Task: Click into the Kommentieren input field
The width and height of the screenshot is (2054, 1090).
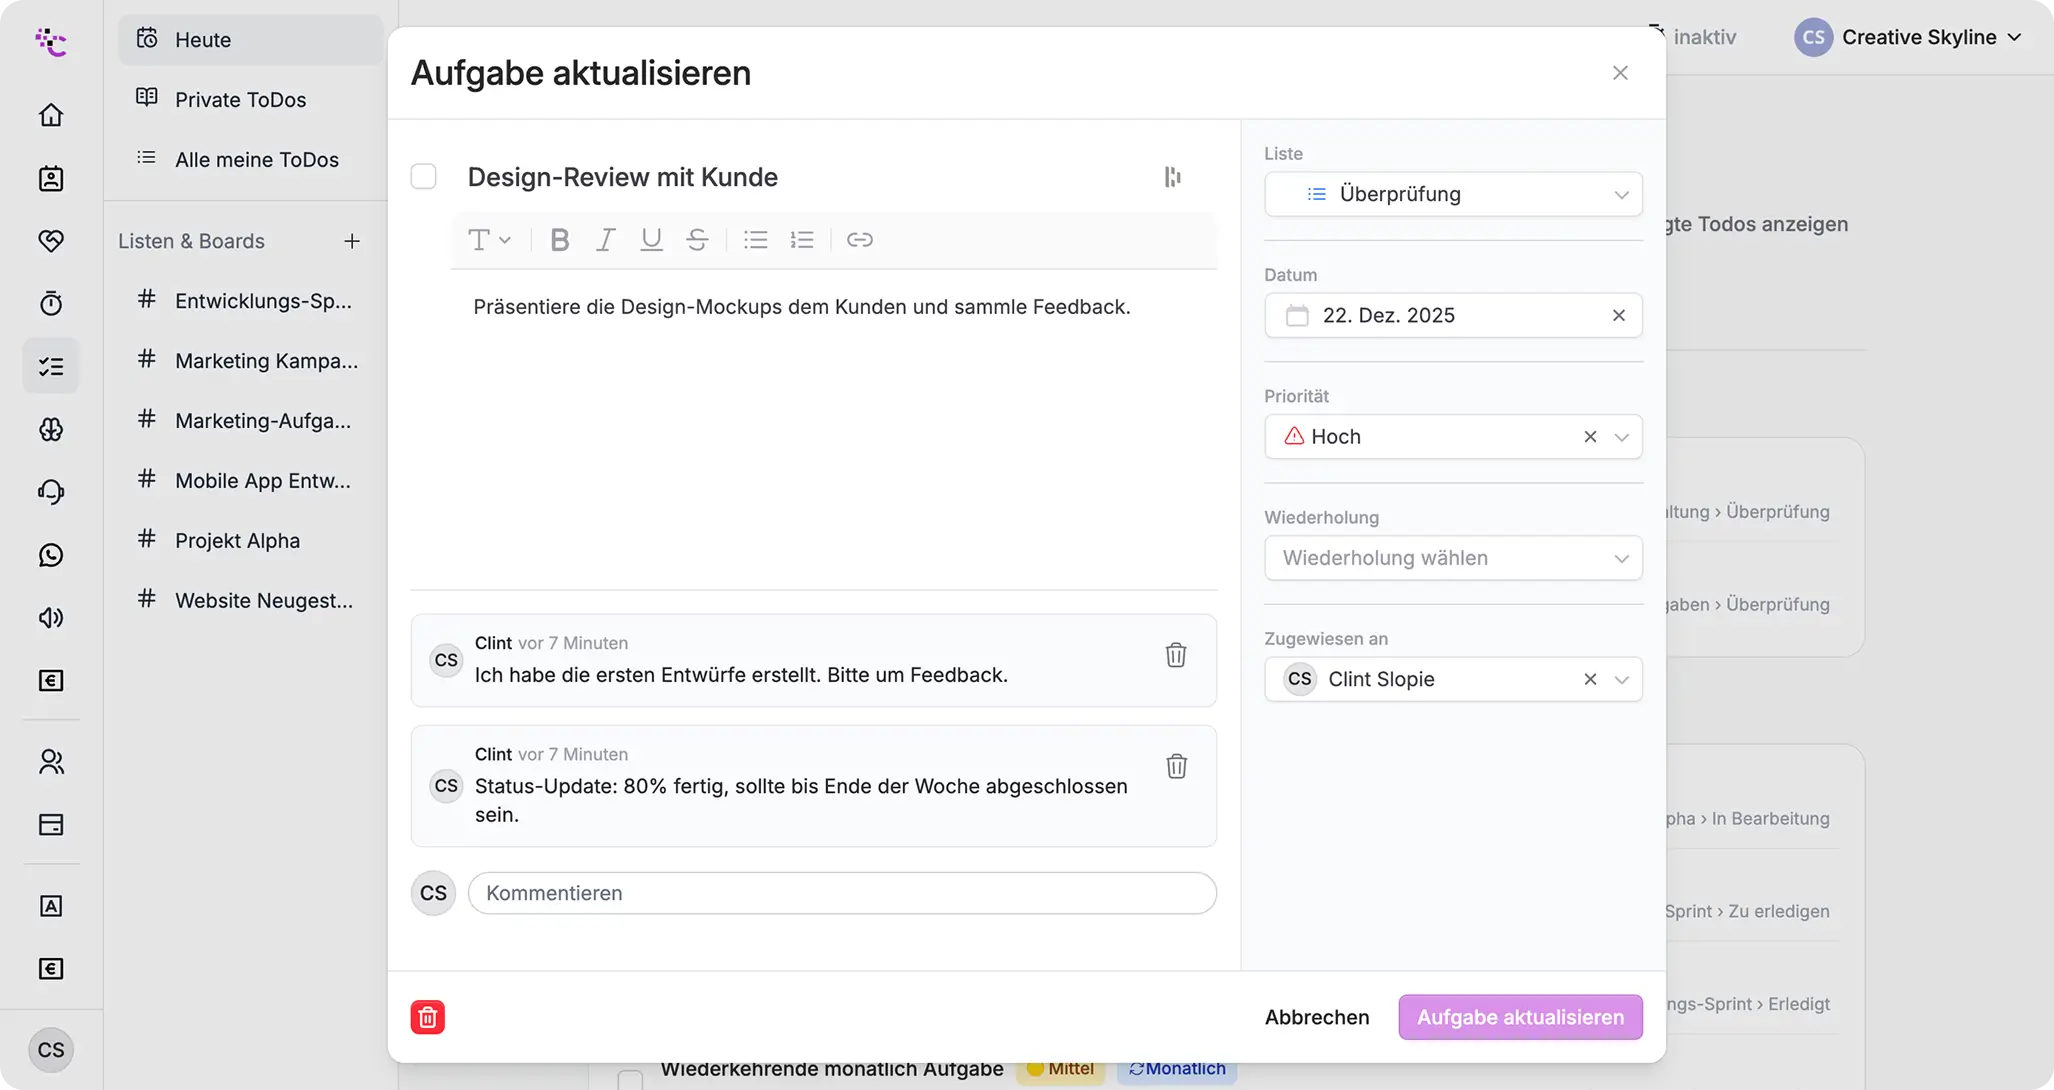Action: click(842, 893)
